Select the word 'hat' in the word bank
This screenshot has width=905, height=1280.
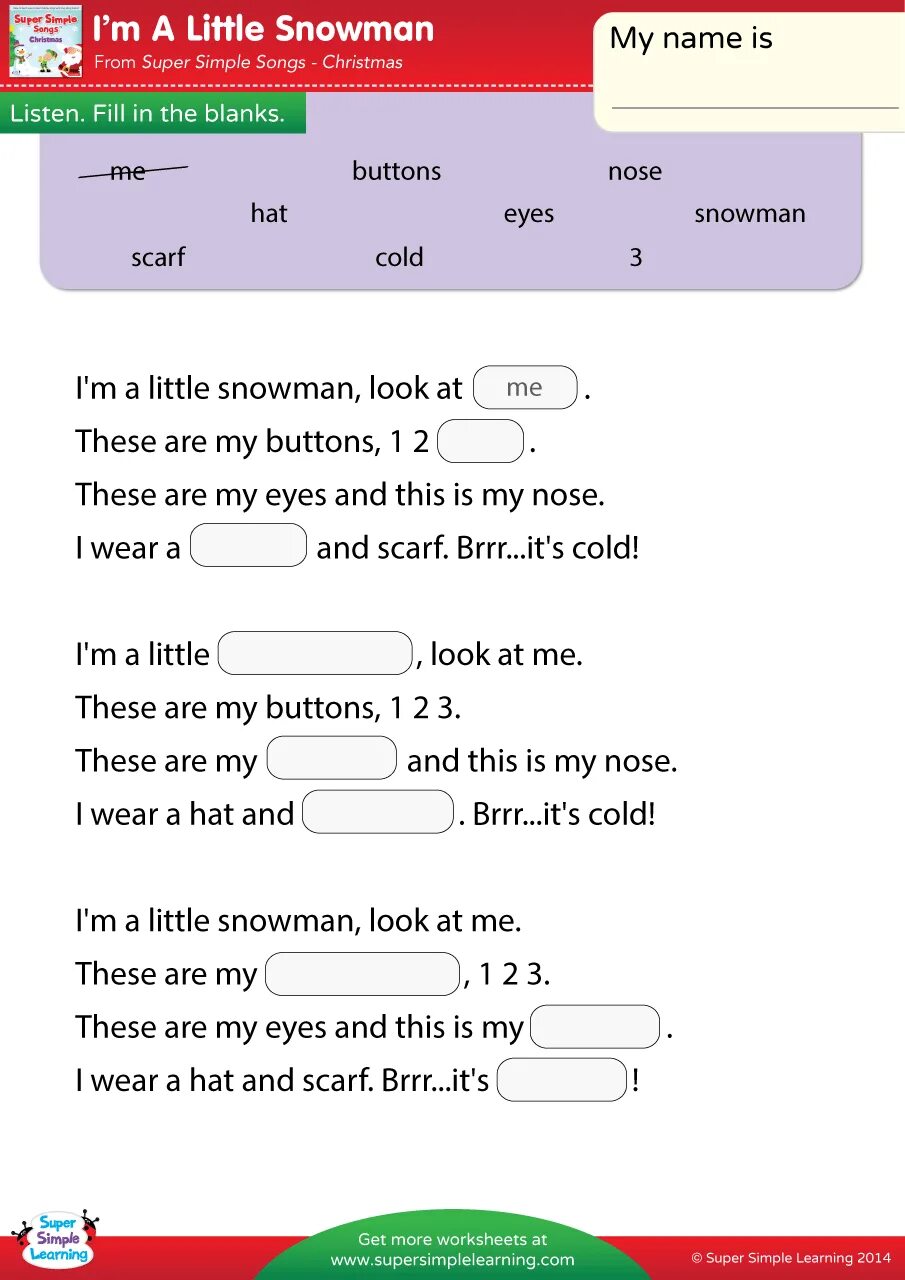coord(269,213)
